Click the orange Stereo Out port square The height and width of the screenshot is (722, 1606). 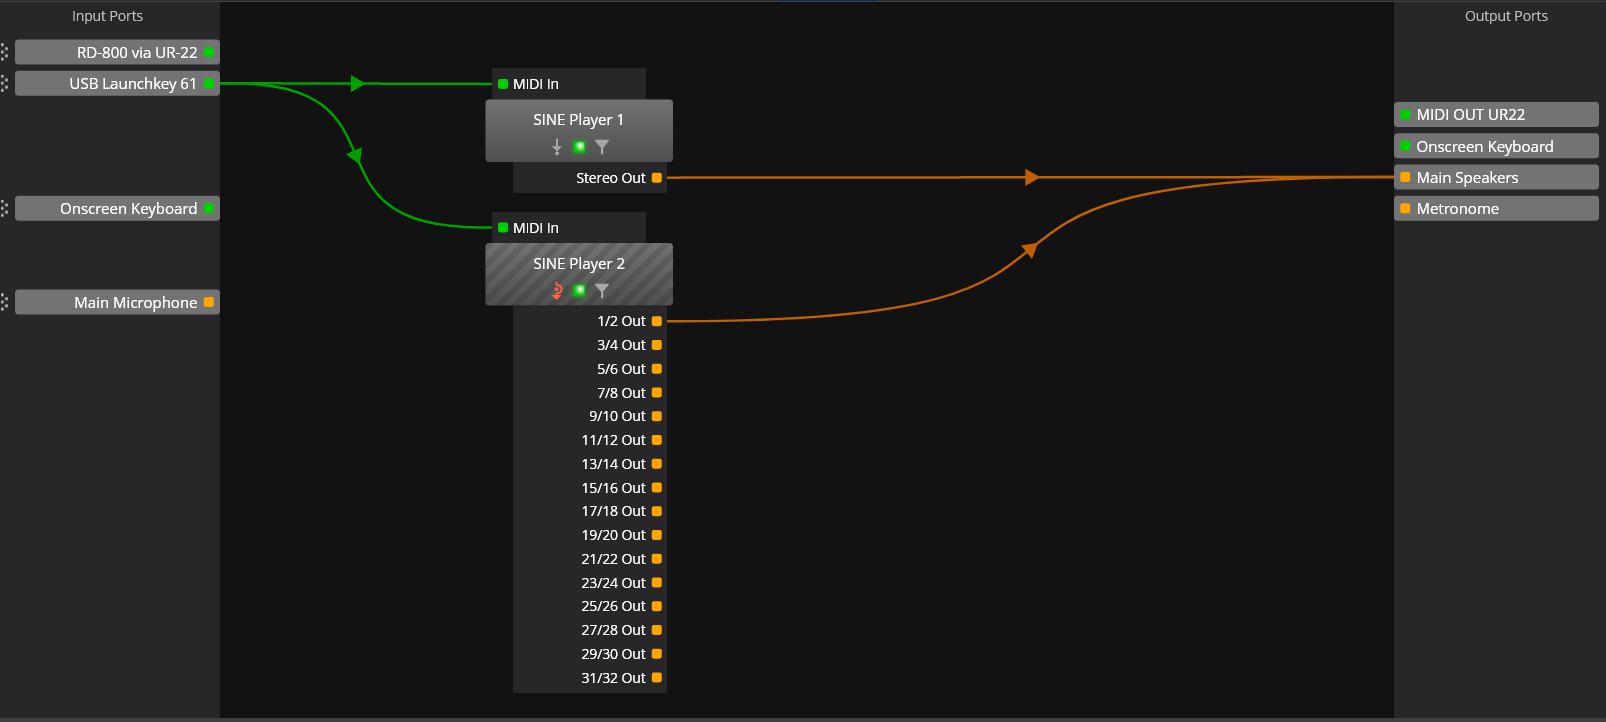coord(657,178)
